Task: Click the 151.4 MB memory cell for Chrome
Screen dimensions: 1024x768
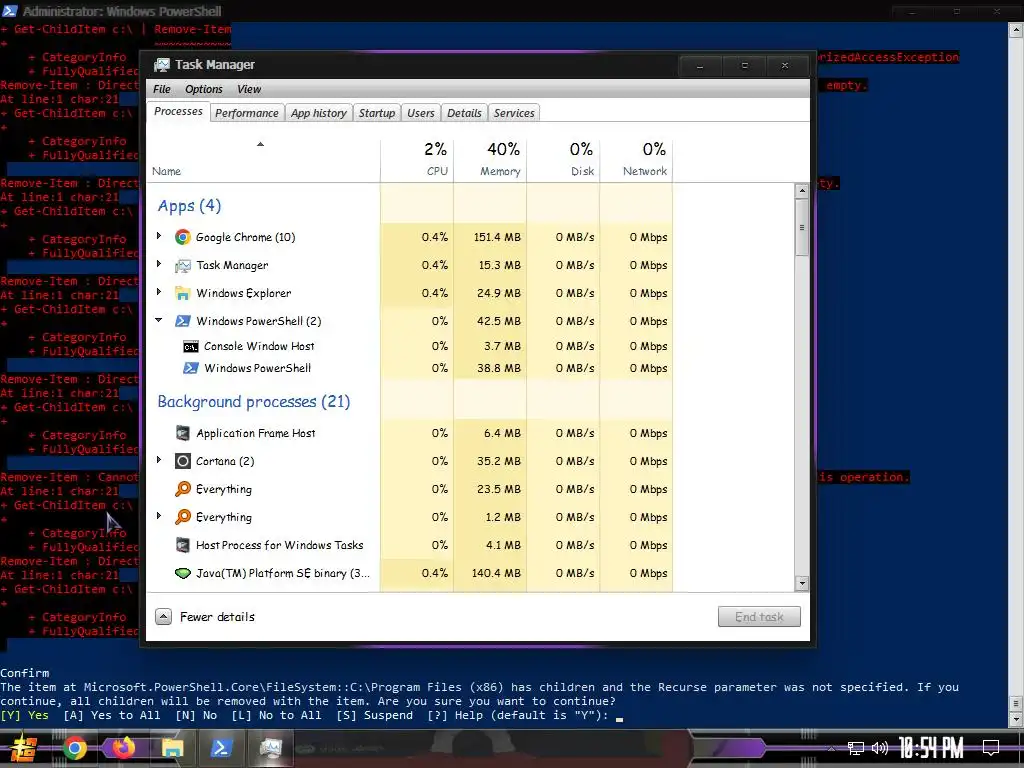Action: click(490, 237)
